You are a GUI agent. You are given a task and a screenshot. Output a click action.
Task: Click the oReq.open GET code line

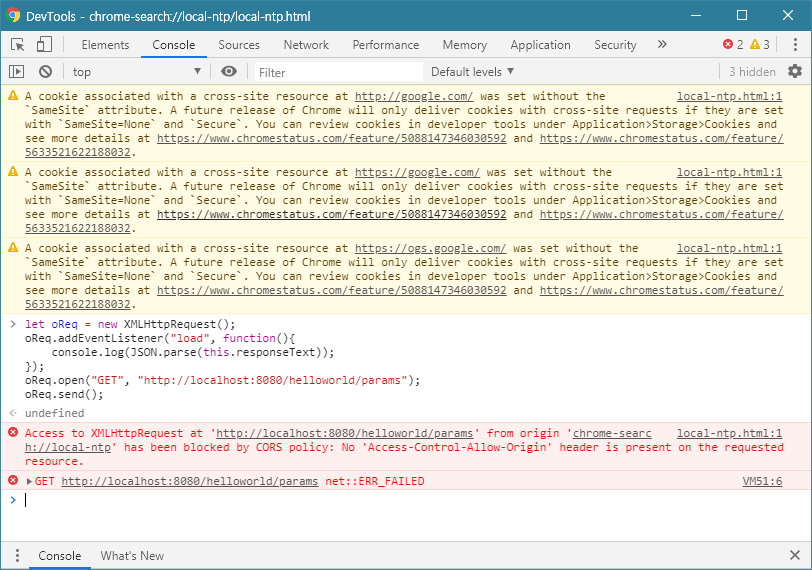(223, 381)
